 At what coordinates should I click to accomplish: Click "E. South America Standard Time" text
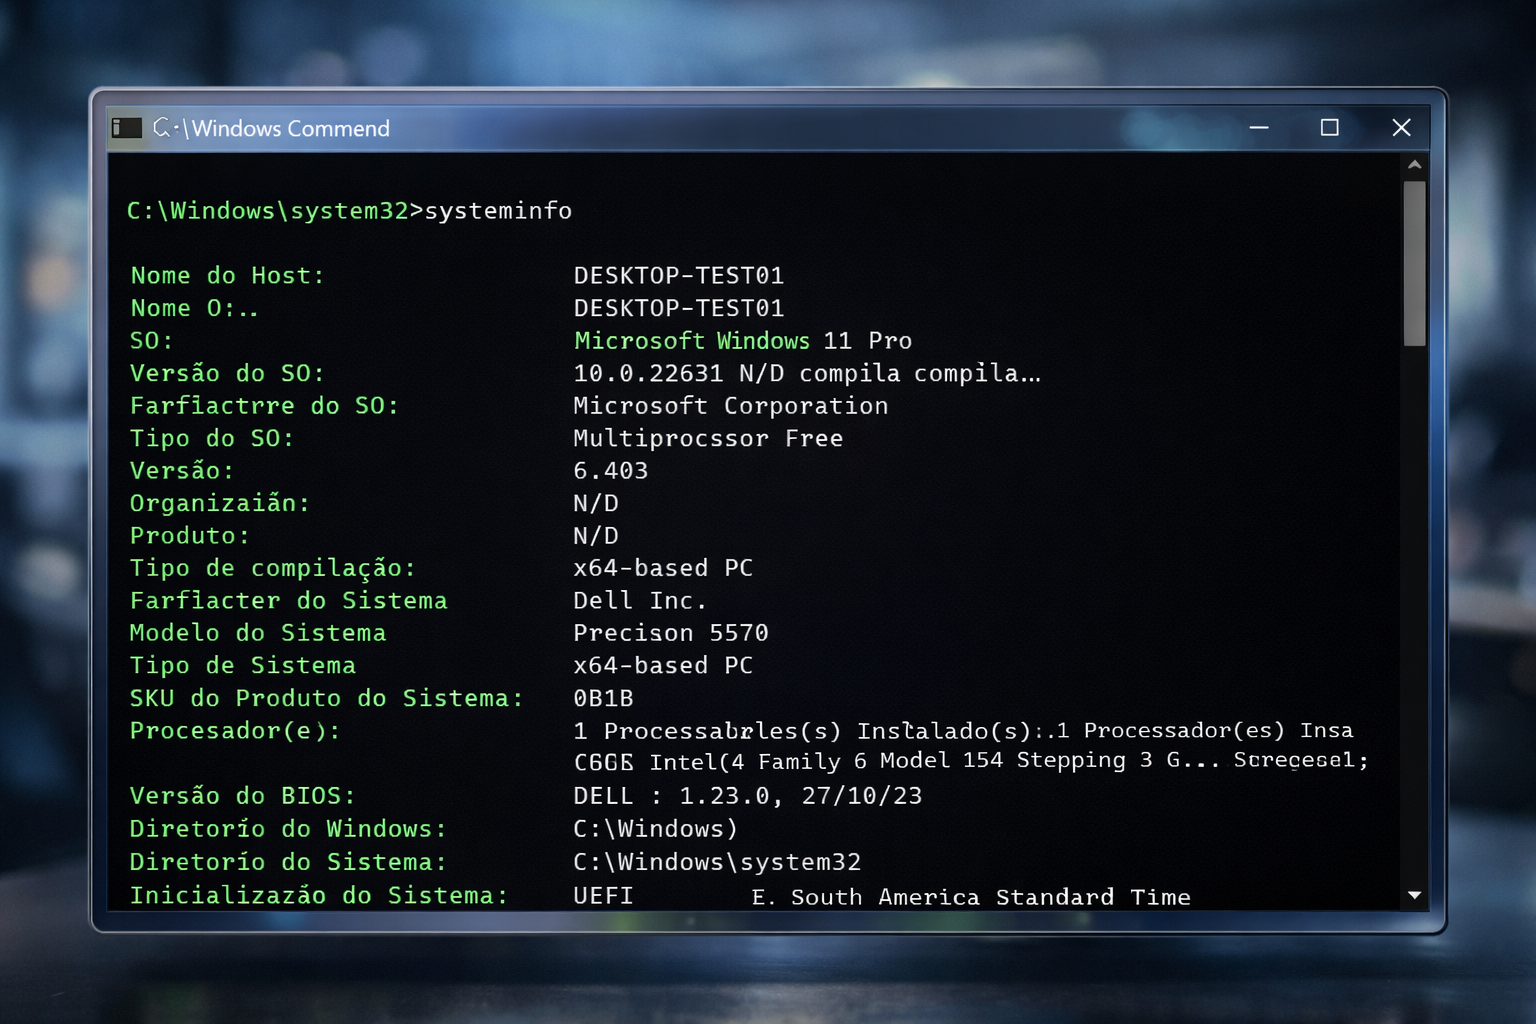970,897
